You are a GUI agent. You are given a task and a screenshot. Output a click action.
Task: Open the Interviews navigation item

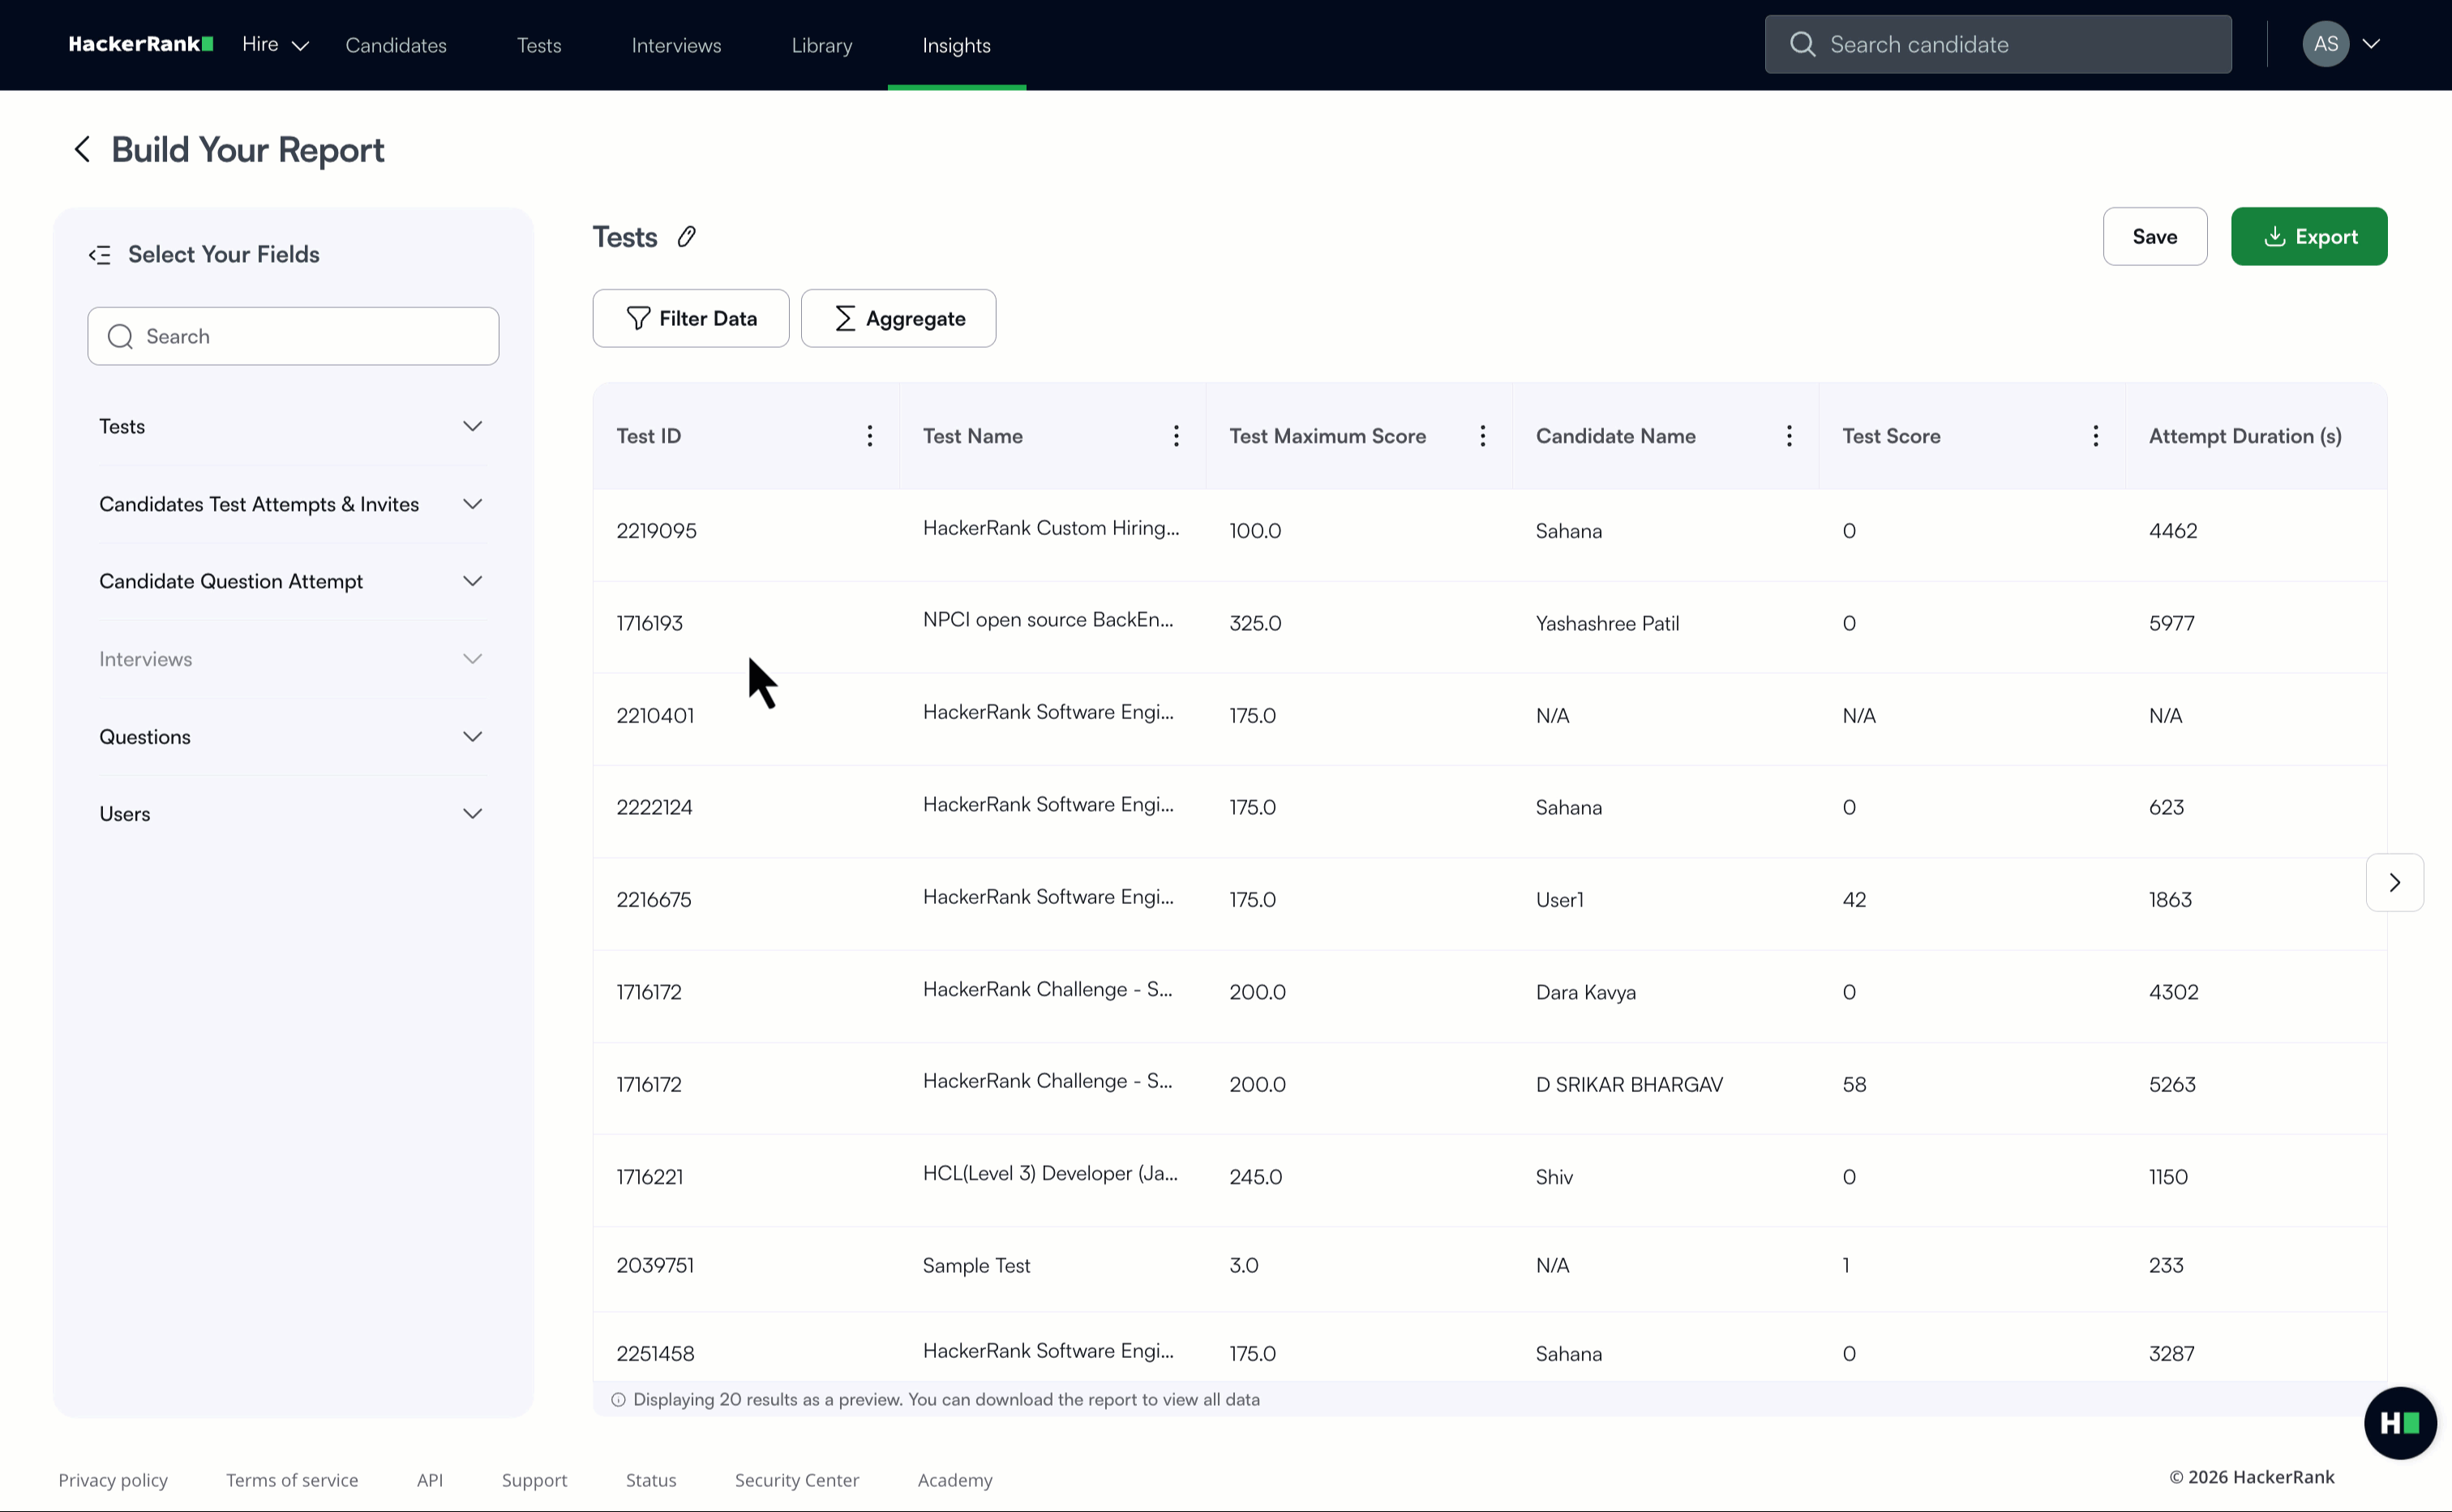[676, 45]
